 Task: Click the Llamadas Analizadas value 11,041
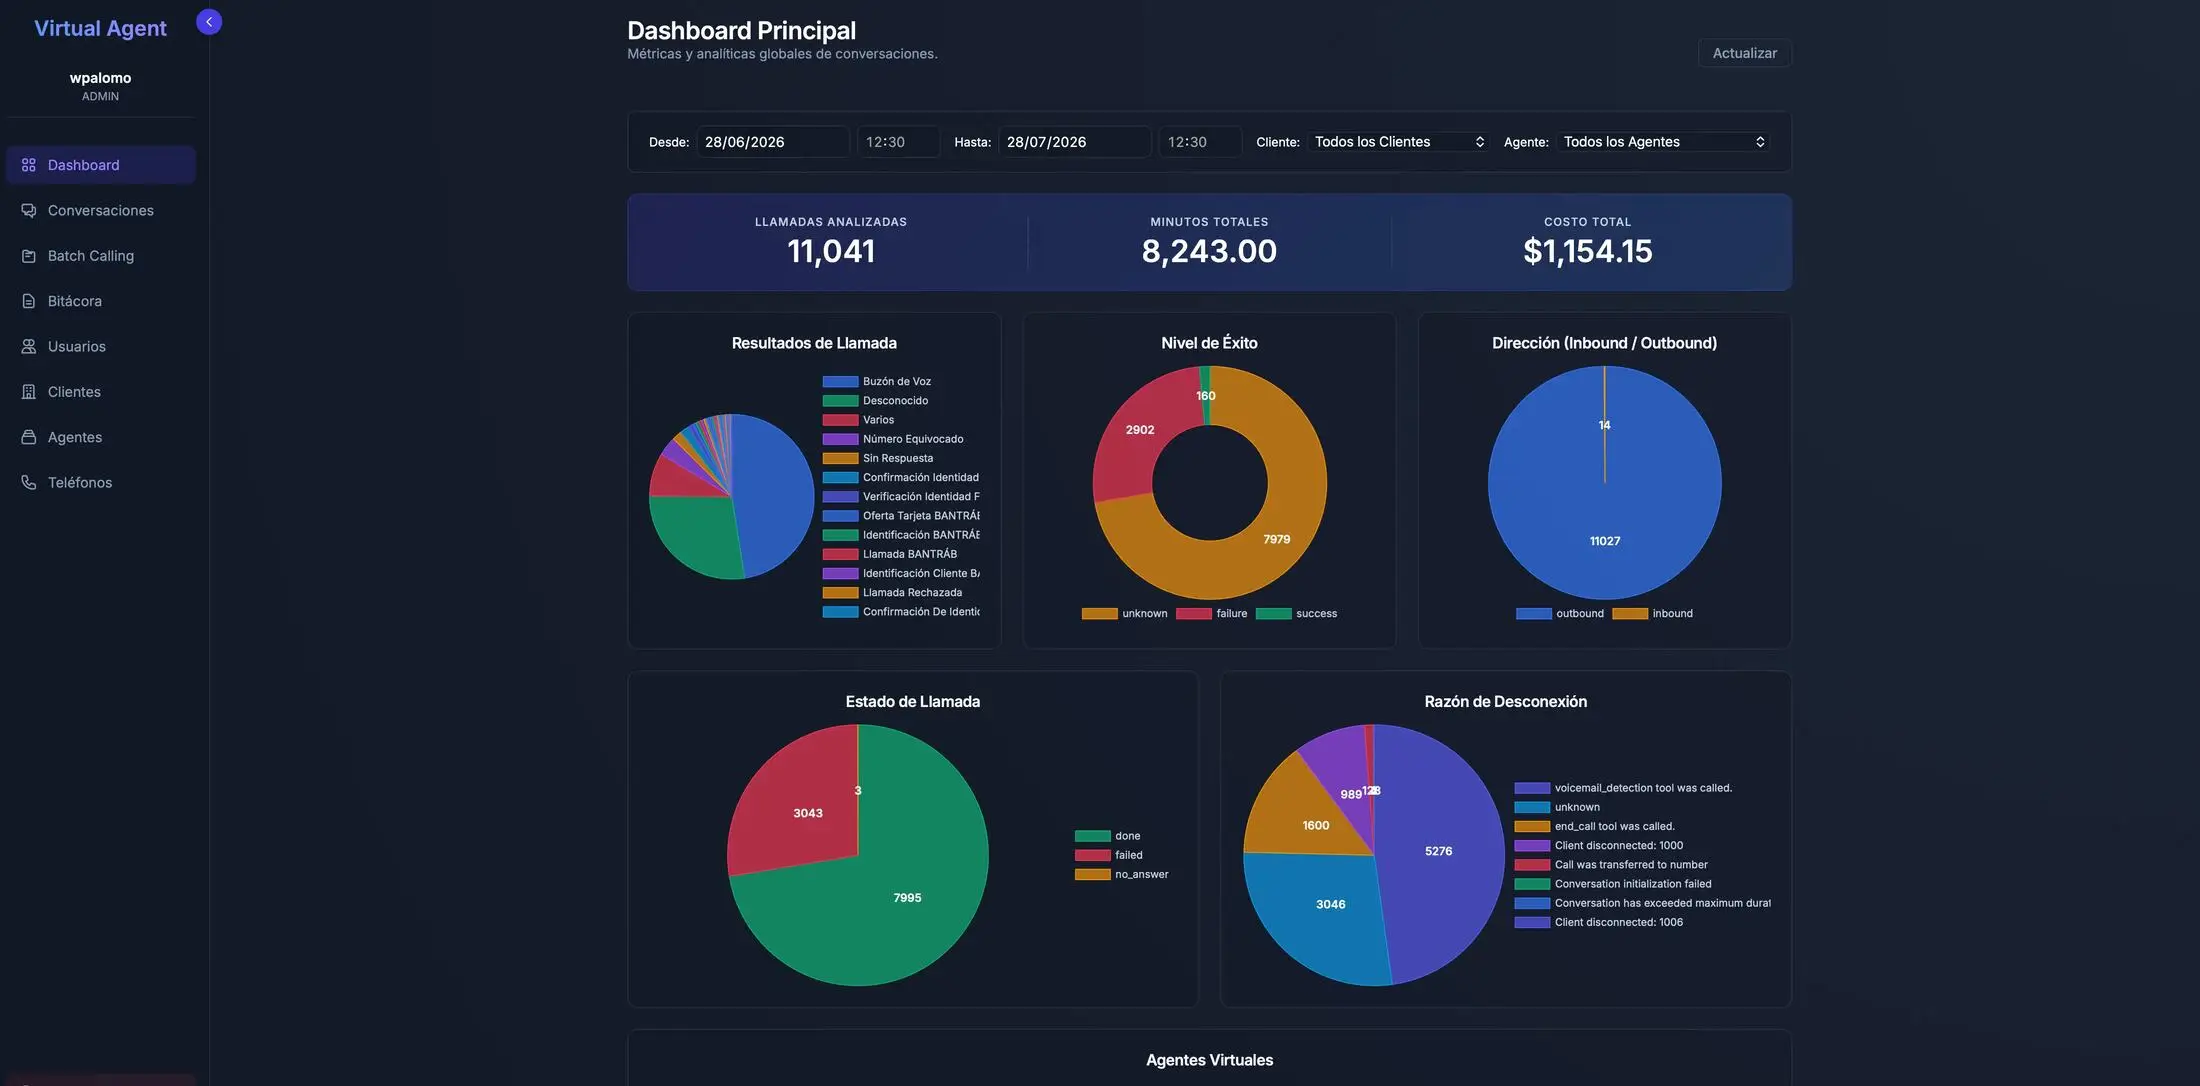pyautogui.click(x=831, y=251)
